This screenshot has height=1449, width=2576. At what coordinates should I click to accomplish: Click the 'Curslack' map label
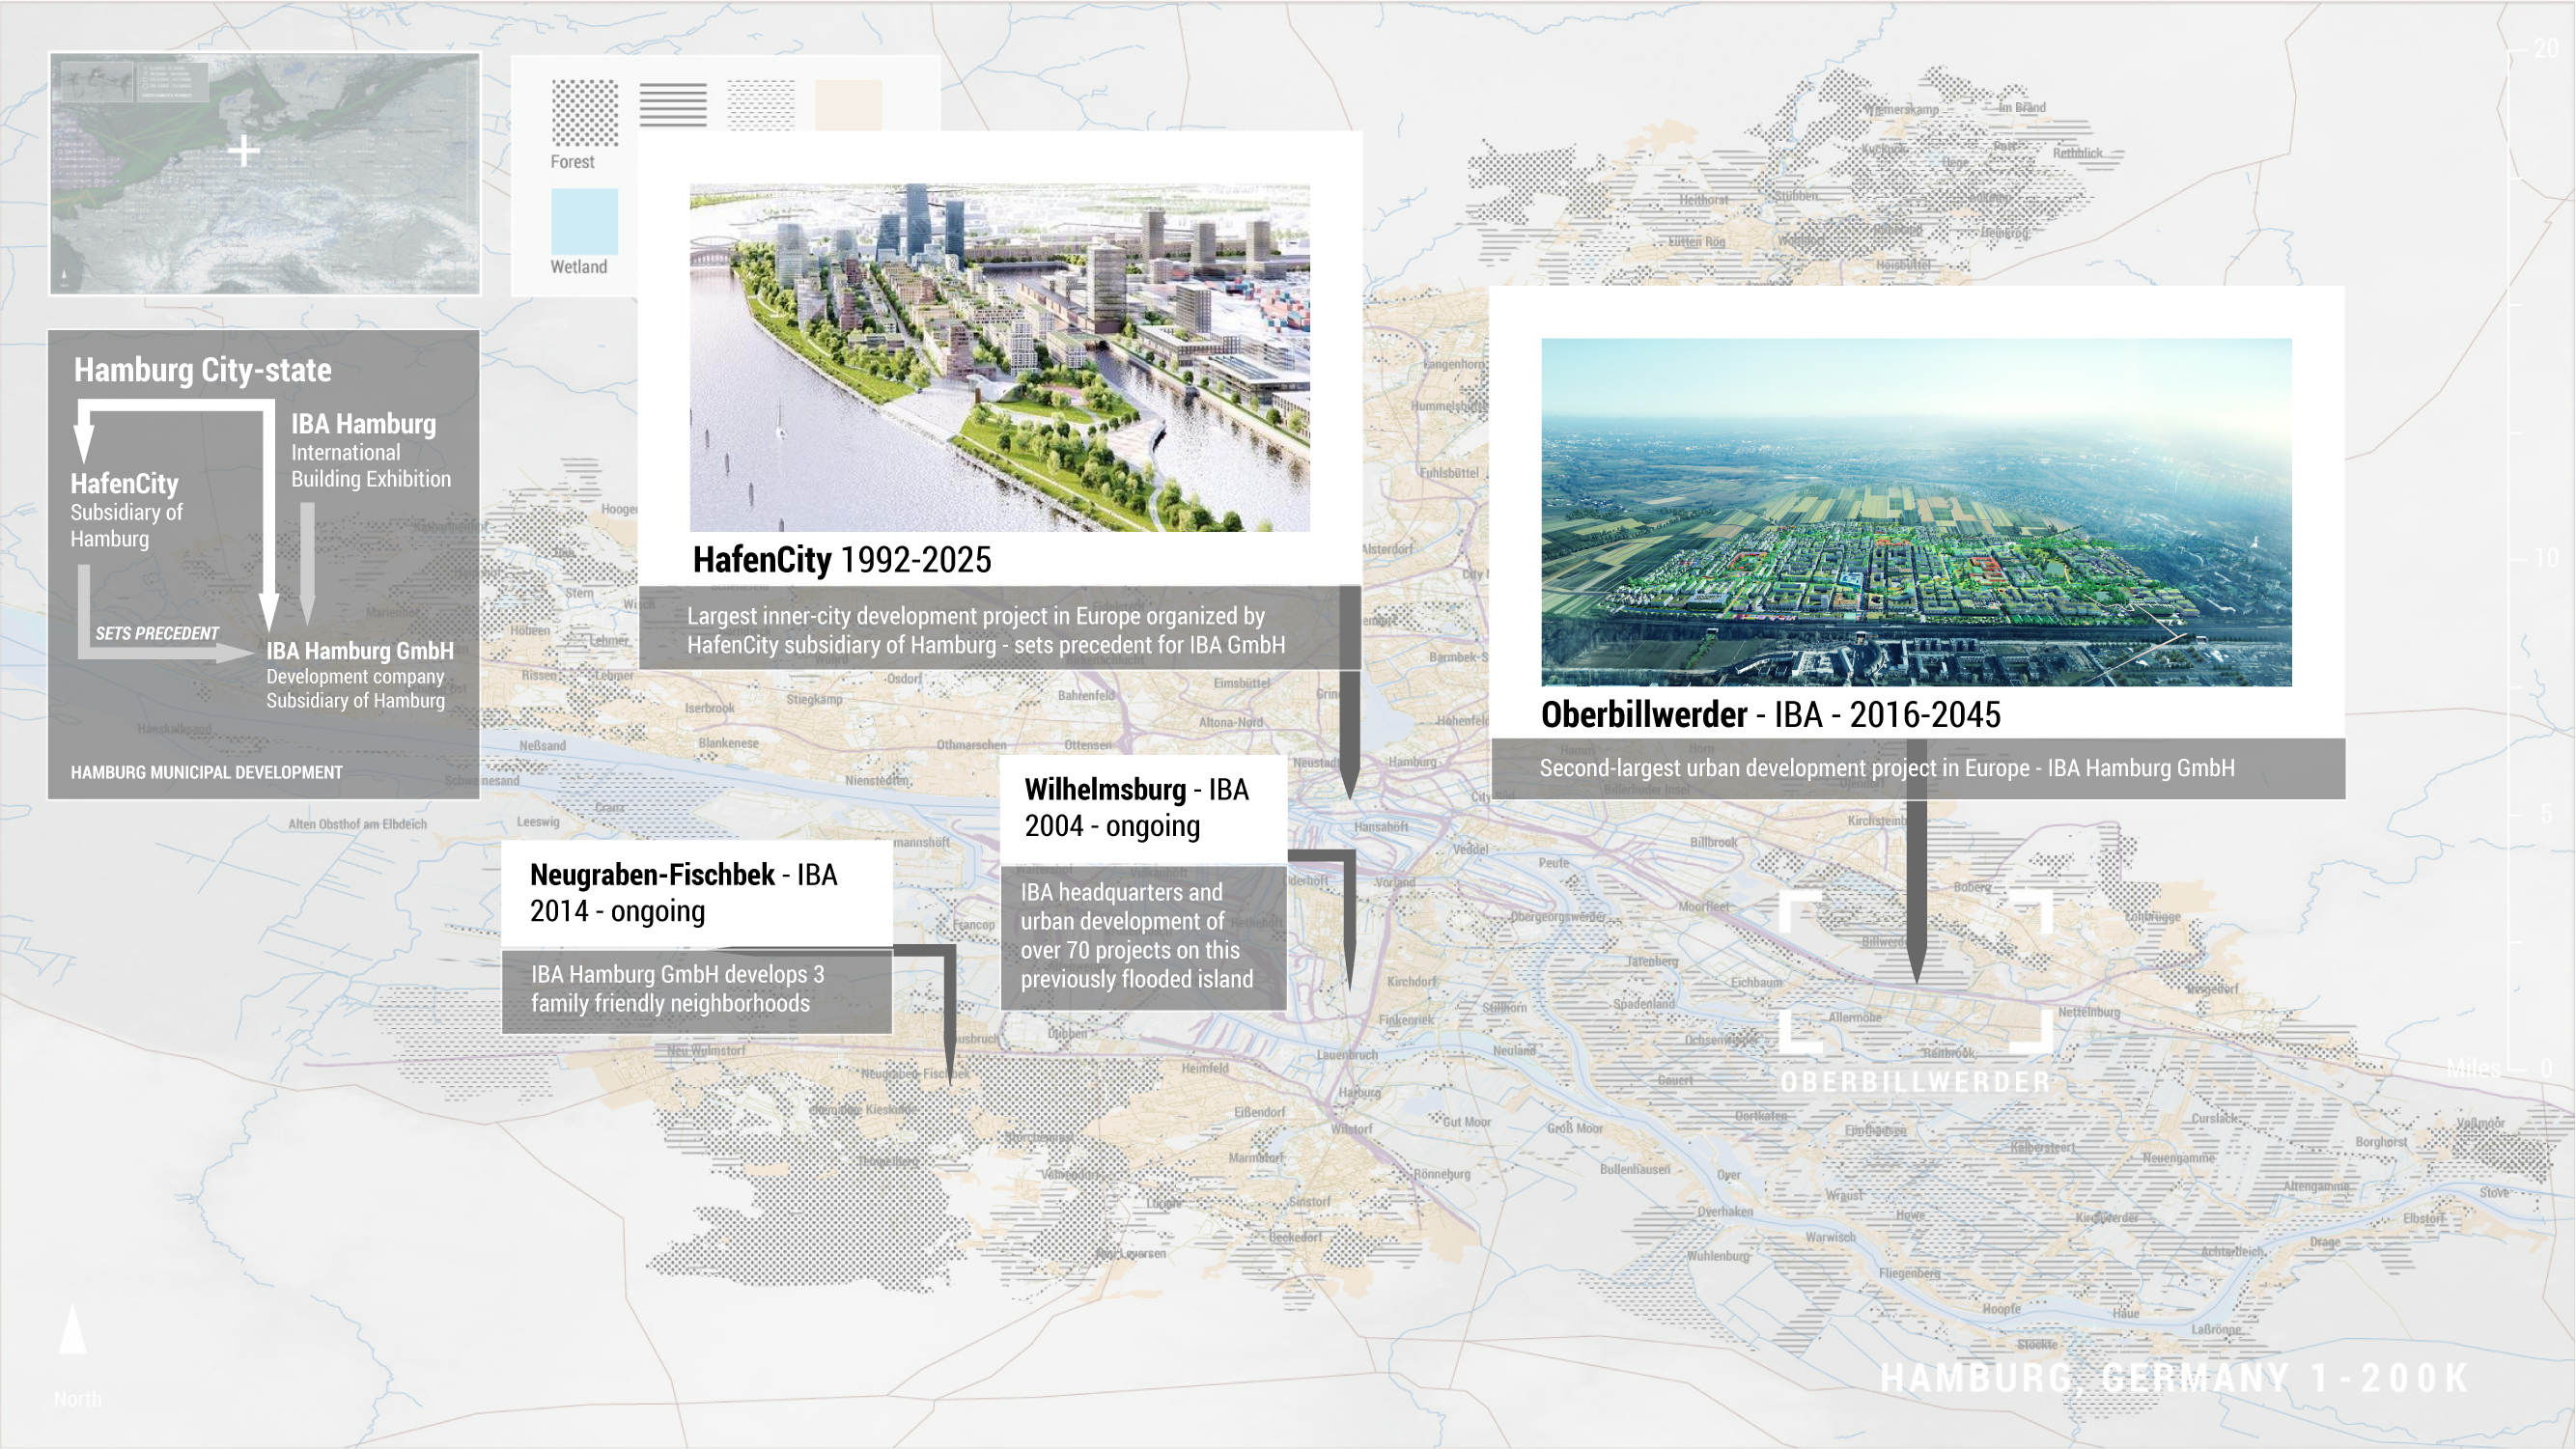coord(2215,1118)
